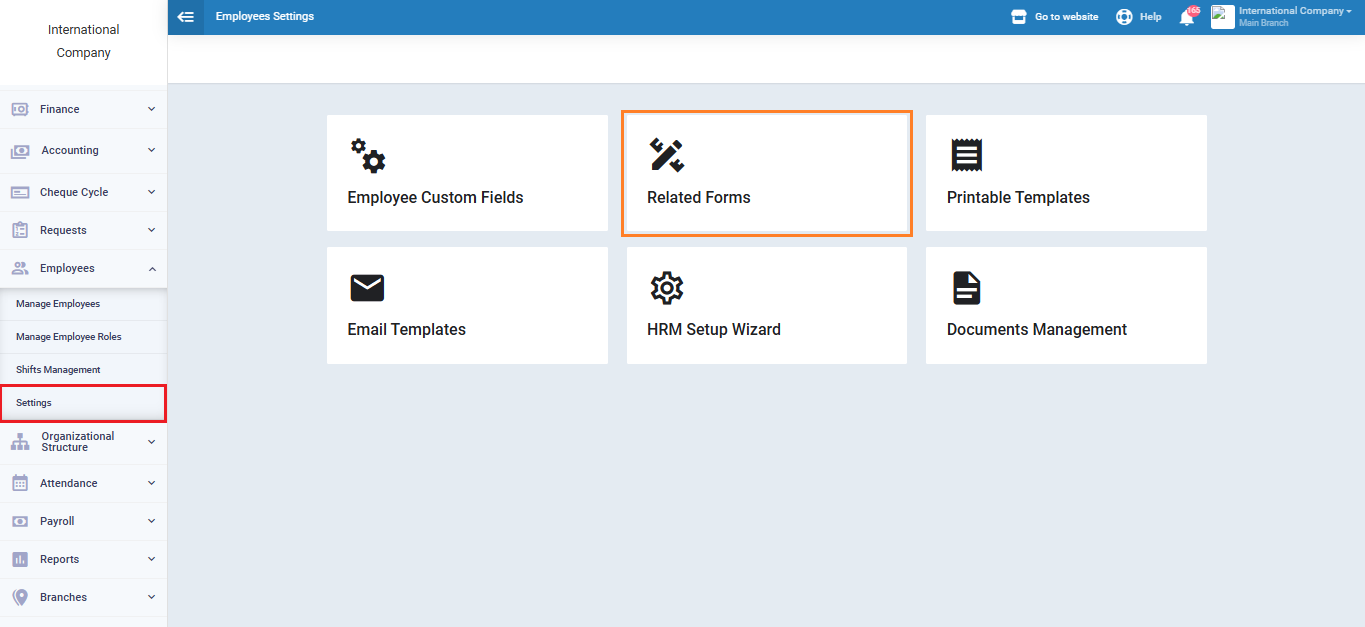The image size is (1365, 627).
Task: Collapse the Employees sidebar section
Action: coord(83,268)
